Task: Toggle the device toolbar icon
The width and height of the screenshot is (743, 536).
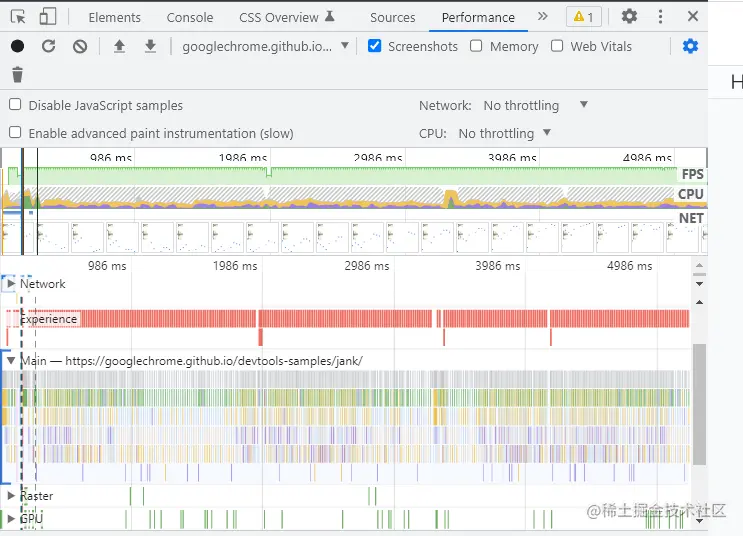Action: point(47,17)
